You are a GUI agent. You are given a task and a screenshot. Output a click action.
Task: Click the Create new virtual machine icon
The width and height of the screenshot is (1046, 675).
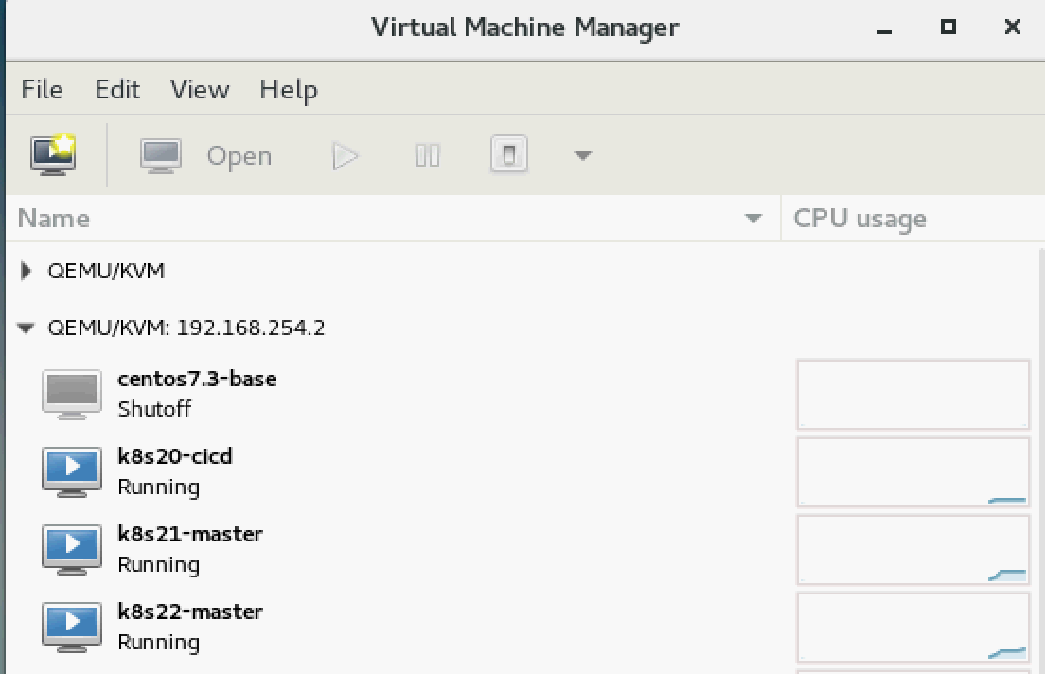(x=54, y=155)
